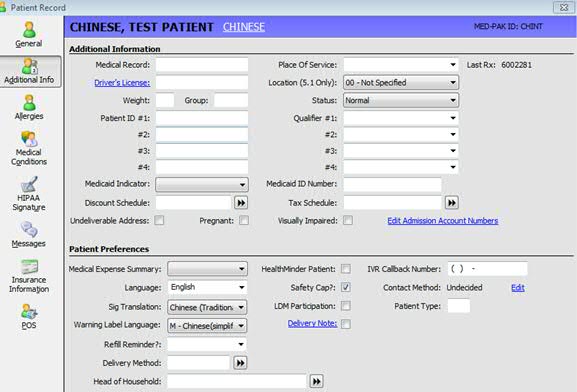The width and height of the screenshot is (577, 392).
Task: Open the Language dropdown set to English
Action: pyautogui.click(x=207, y=287)
